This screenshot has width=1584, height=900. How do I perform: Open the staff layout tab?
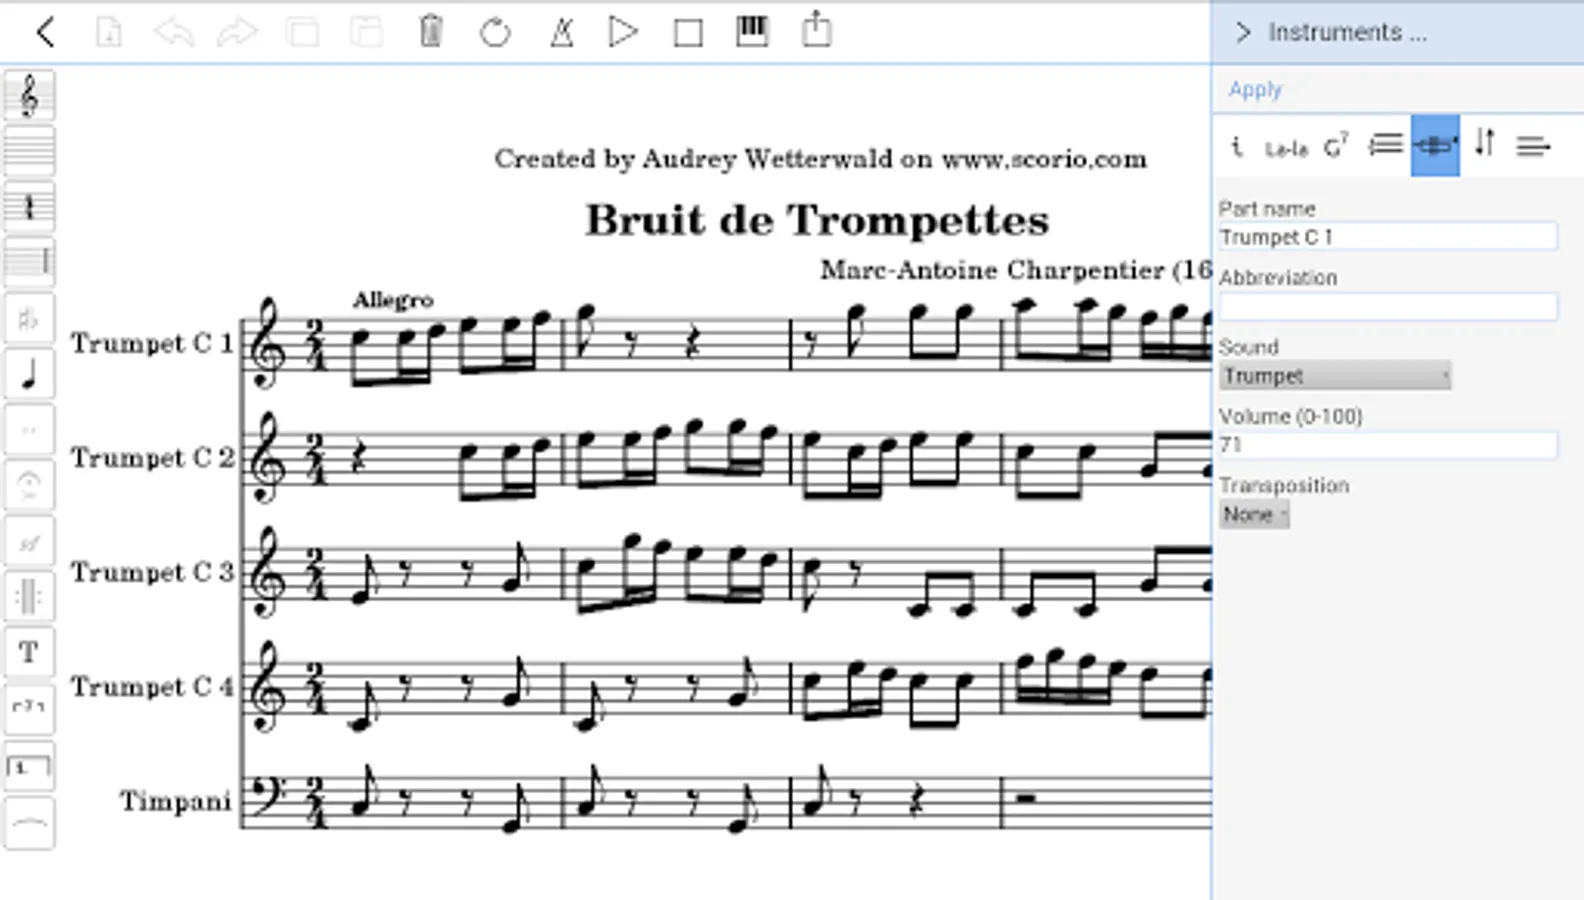[1386, 146]
